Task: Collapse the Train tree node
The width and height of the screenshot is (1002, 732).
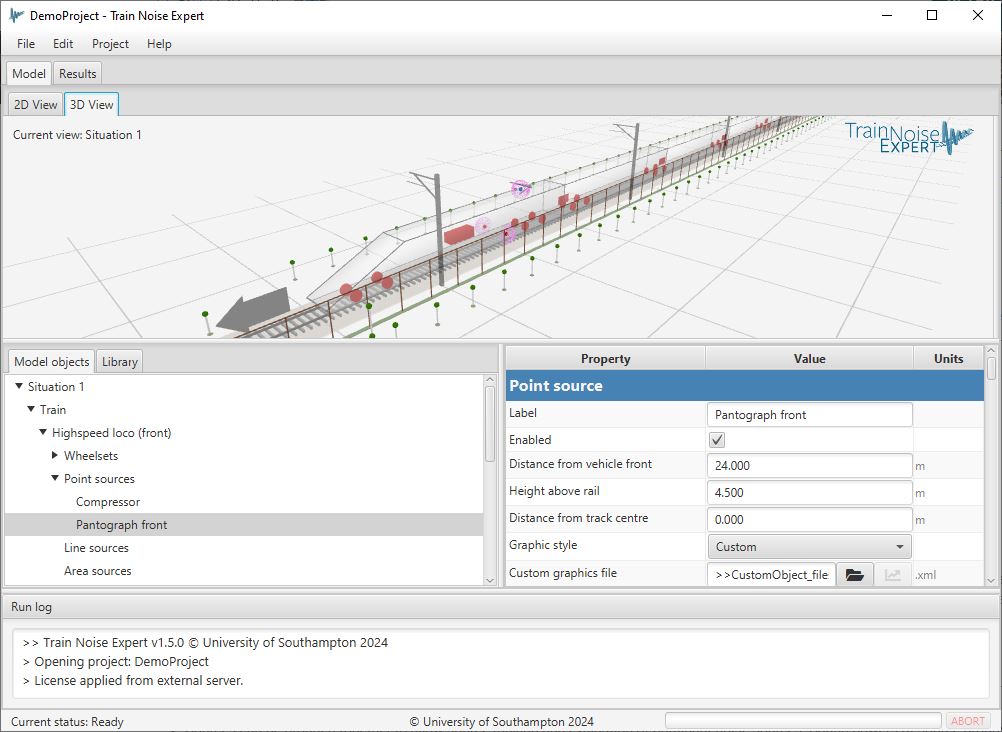Action: click(x=31, y=409)
